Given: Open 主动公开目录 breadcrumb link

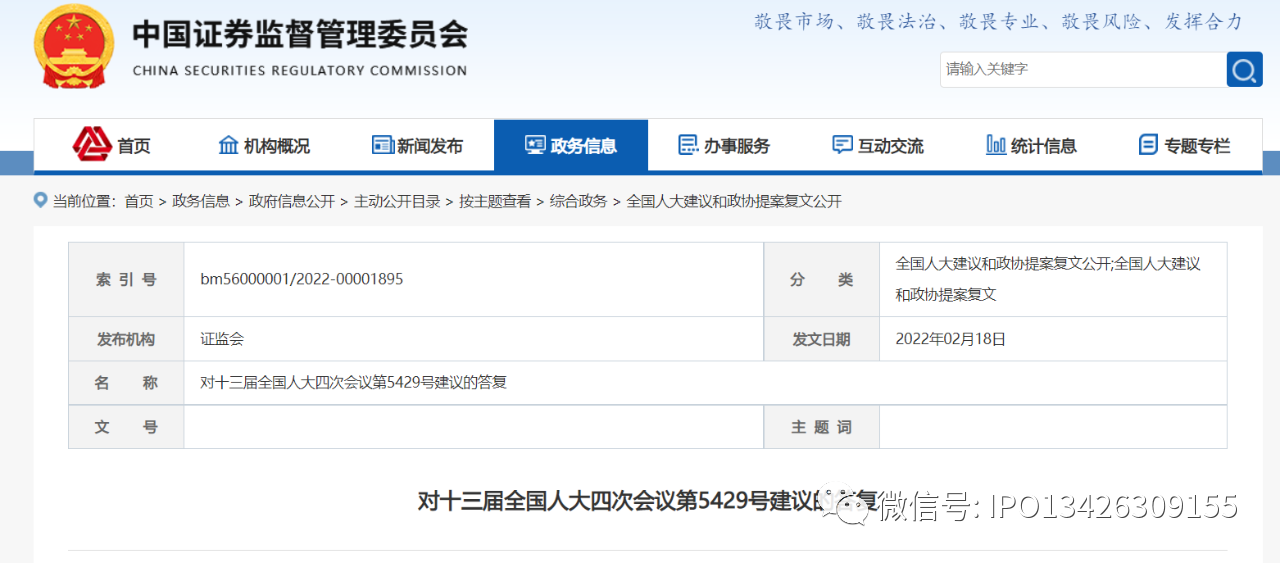Looking at the screenshot, I should (x=397, y=201).
